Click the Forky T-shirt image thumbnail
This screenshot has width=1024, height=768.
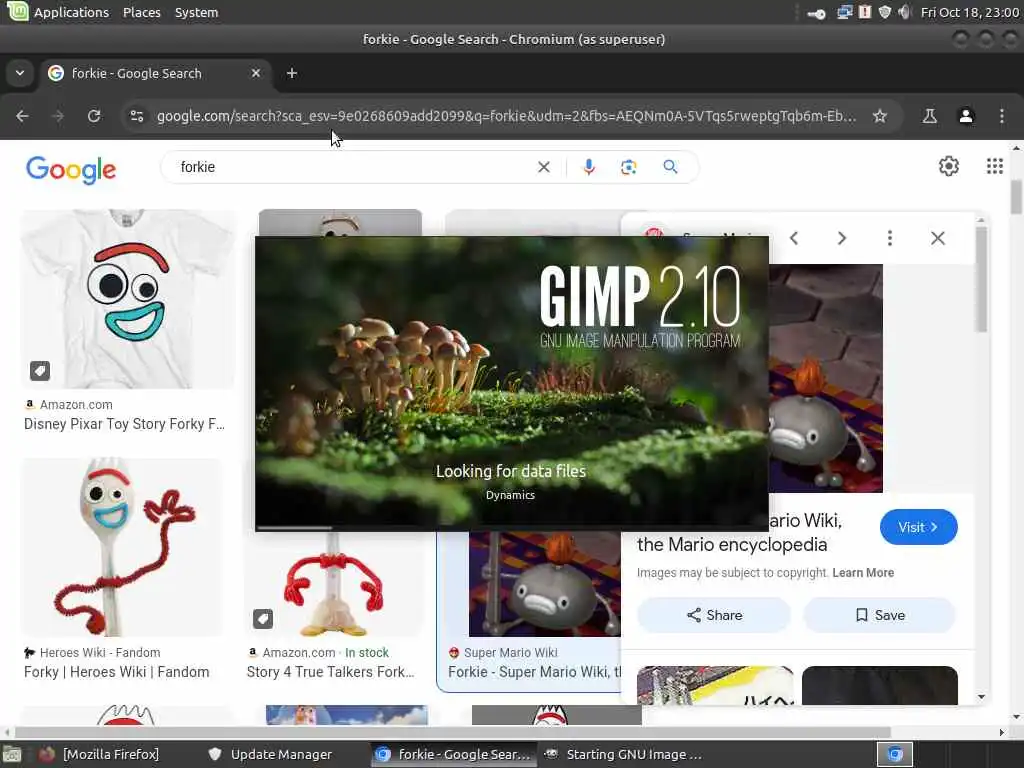coord(127,299)
